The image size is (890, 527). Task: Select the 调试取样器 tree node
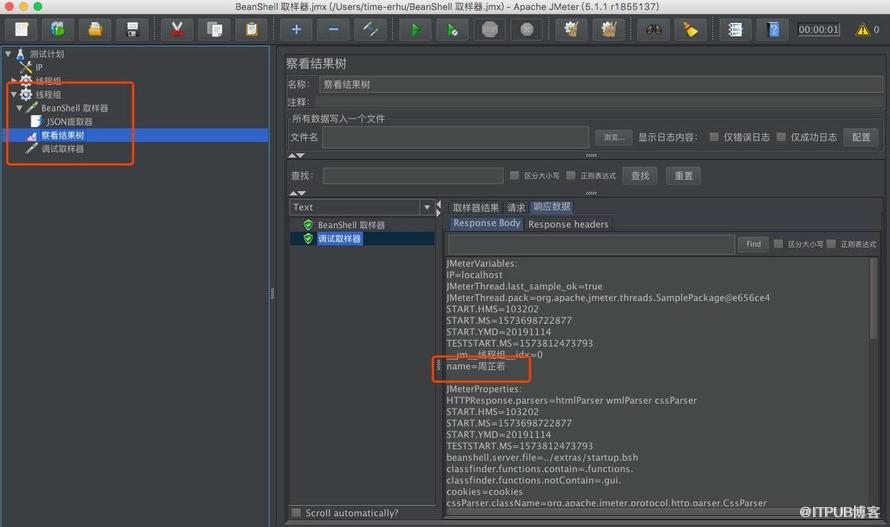[62, 149]
